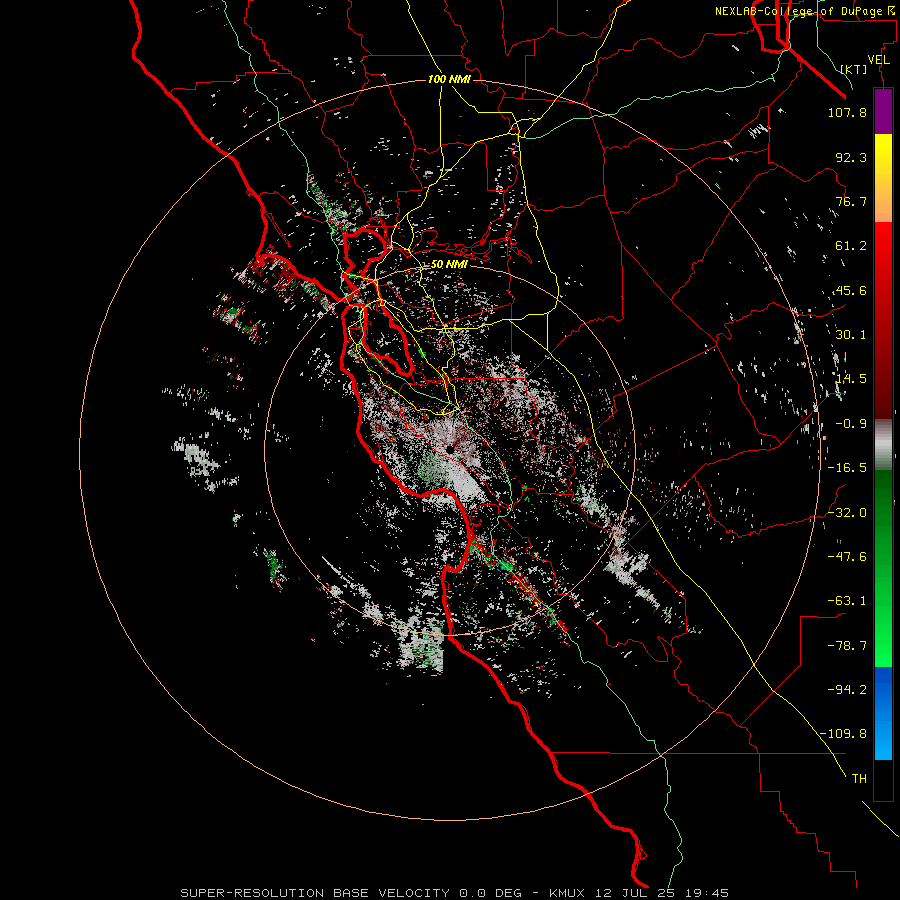Select the -78.7 scale value
The width and height of the screenshot is (900, 900).
tap(847, 646)
